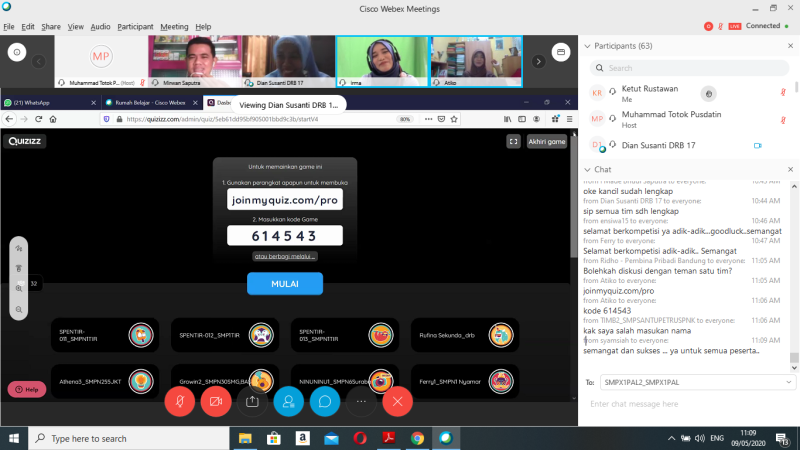Leave meeting with the red X button
800x450 pixels.
coord(397,402)
